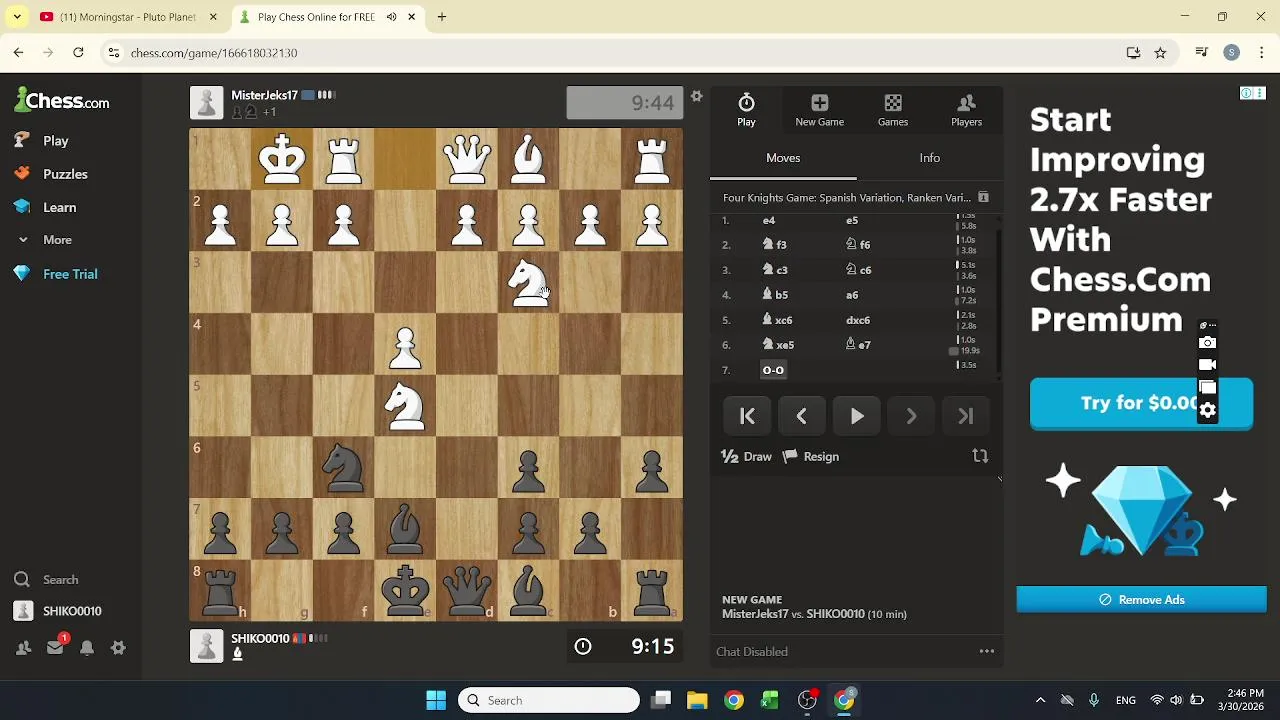This screenshot has width=1280, height=720.
Task: Open sidebar settings gear
Action: pos(118,648)
